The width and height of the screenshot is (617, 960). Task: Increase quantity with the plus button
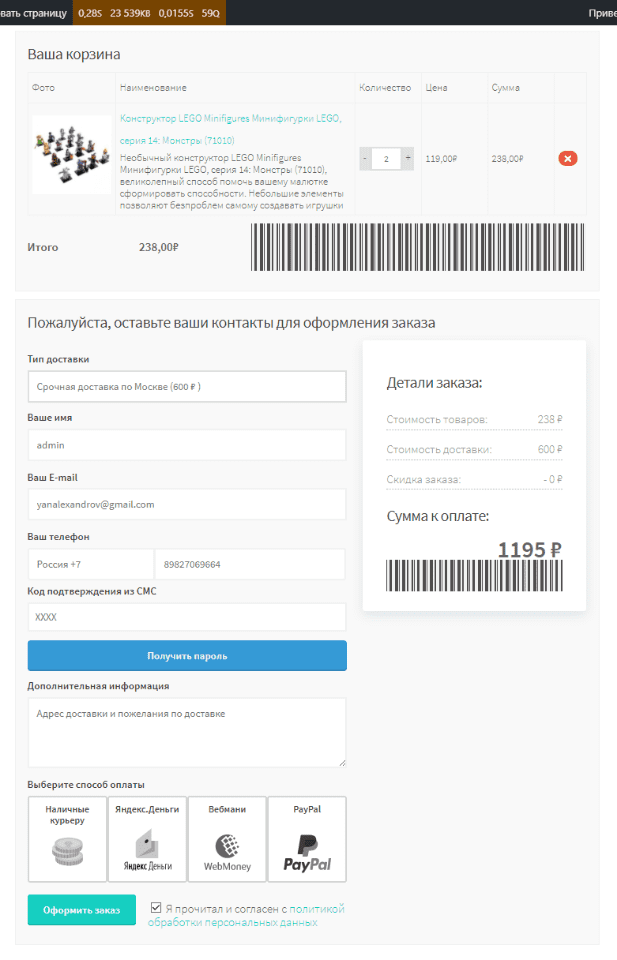pos(407,158)
